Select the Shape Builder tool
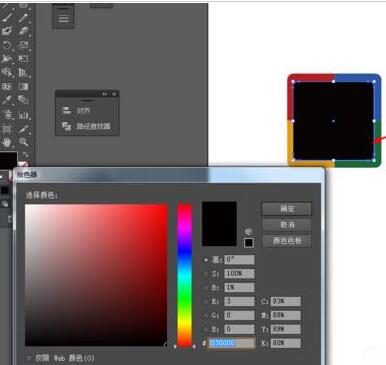Image resolution: width=386 pixels, height=365 pixels. pyautogui.click(x=7, y=73)
